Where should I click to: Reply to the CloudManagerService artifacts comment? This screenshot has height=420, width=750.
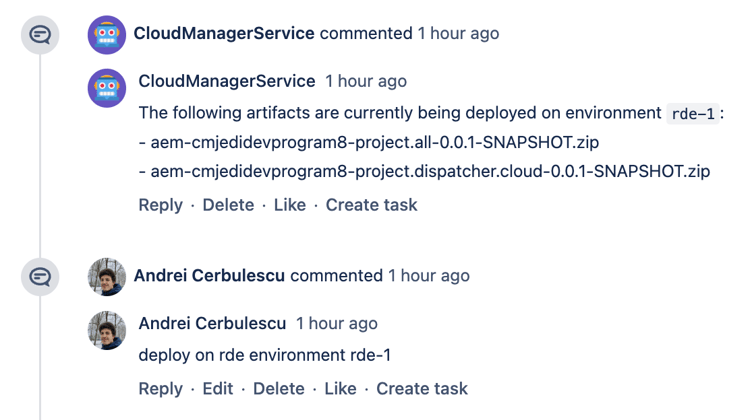(x=160, y=205)
